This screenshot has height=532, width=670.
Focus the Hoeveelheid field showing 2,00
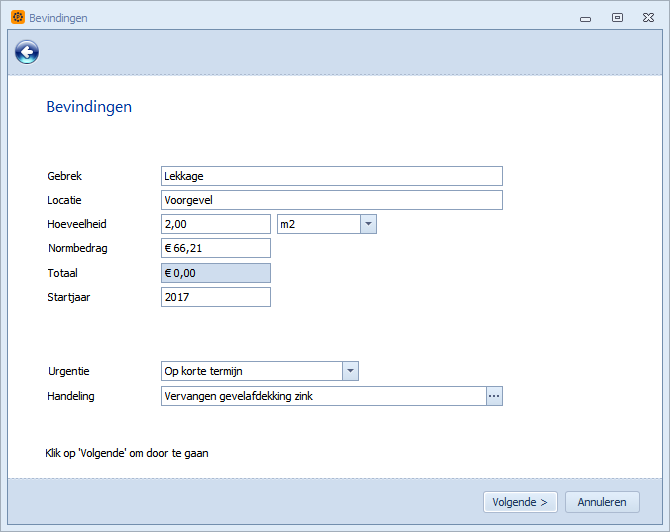click(215, 224)
